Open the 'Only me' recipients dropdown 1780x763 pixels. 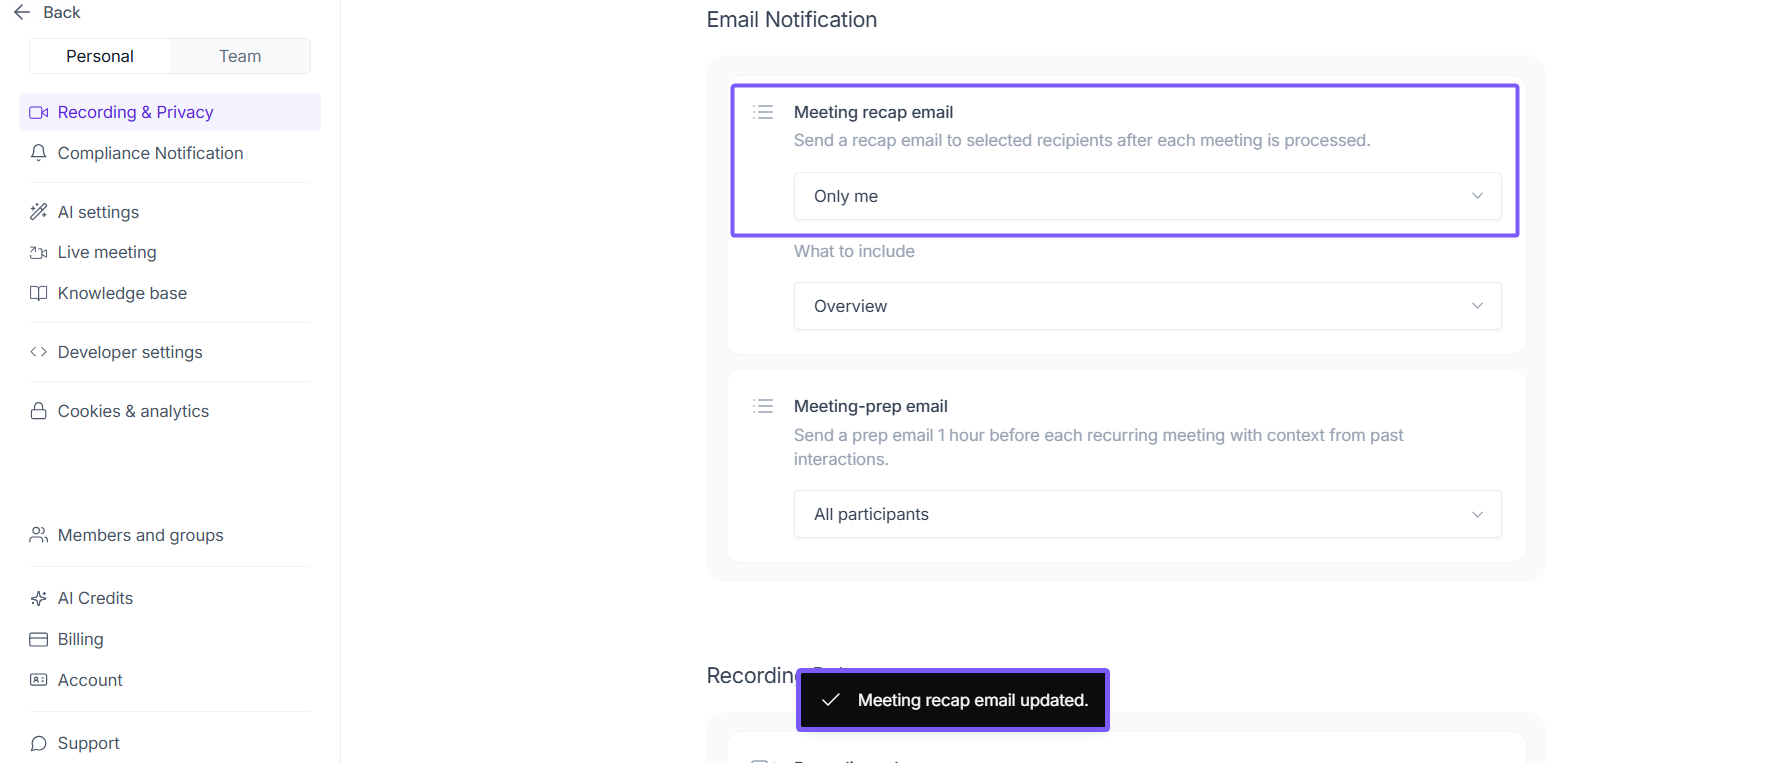(1147, 196)
